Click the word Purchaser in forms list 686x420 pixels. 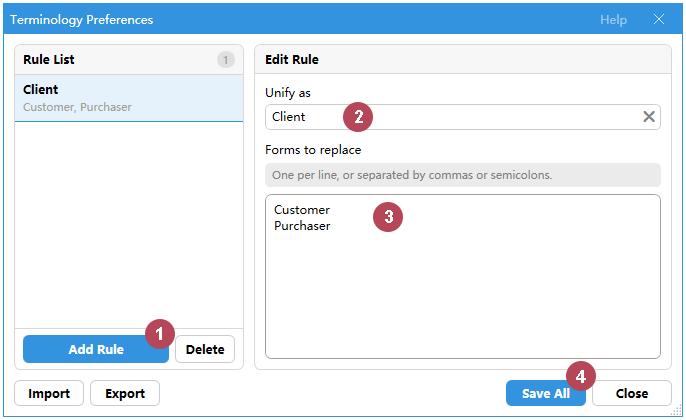(302, 226)
